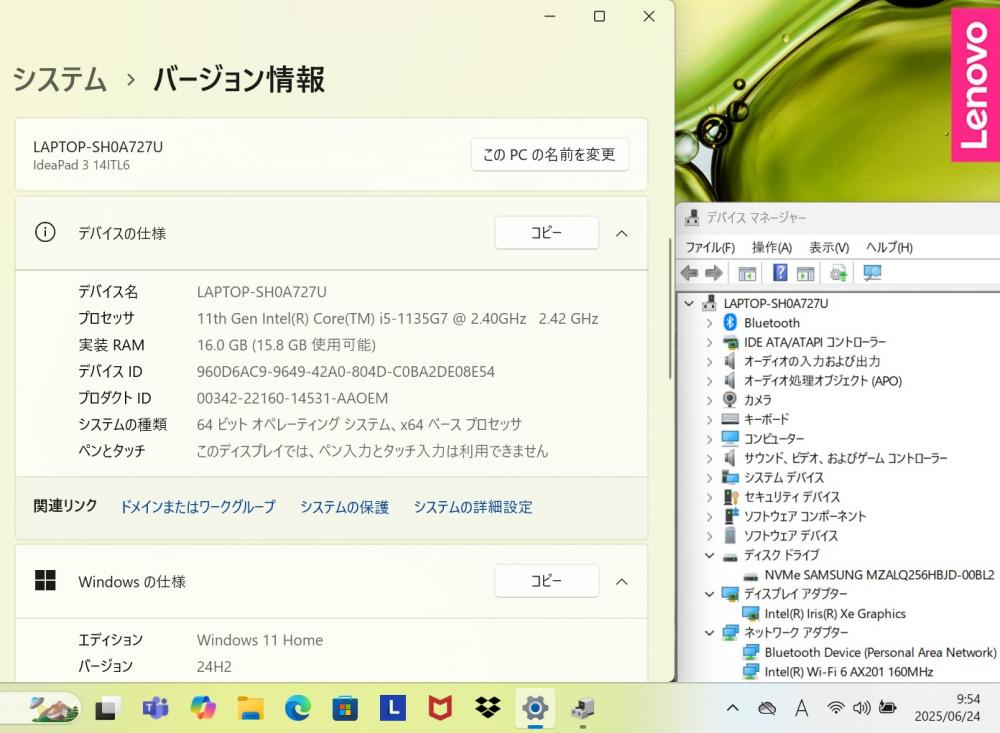This screenshot has width=1000, height=733.
Task: Click コピー button for Windows の仕様
Action: 547,581
